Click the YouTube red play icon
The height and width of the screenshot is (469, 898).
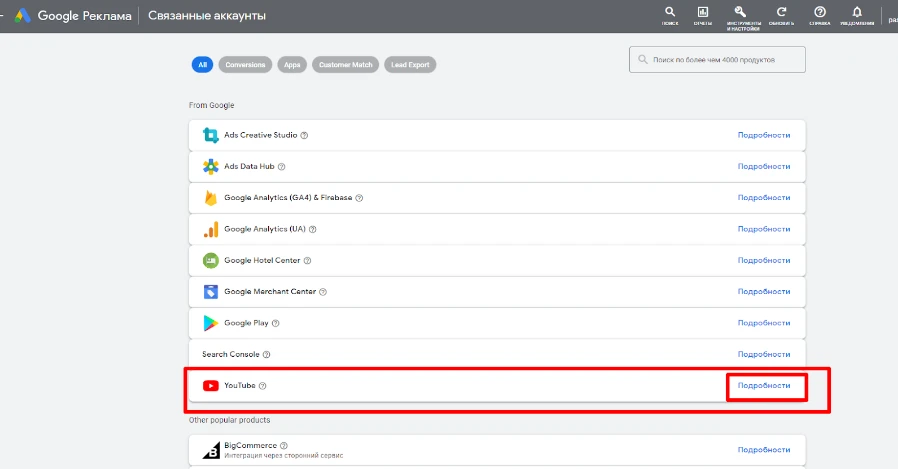click(211, 385)
